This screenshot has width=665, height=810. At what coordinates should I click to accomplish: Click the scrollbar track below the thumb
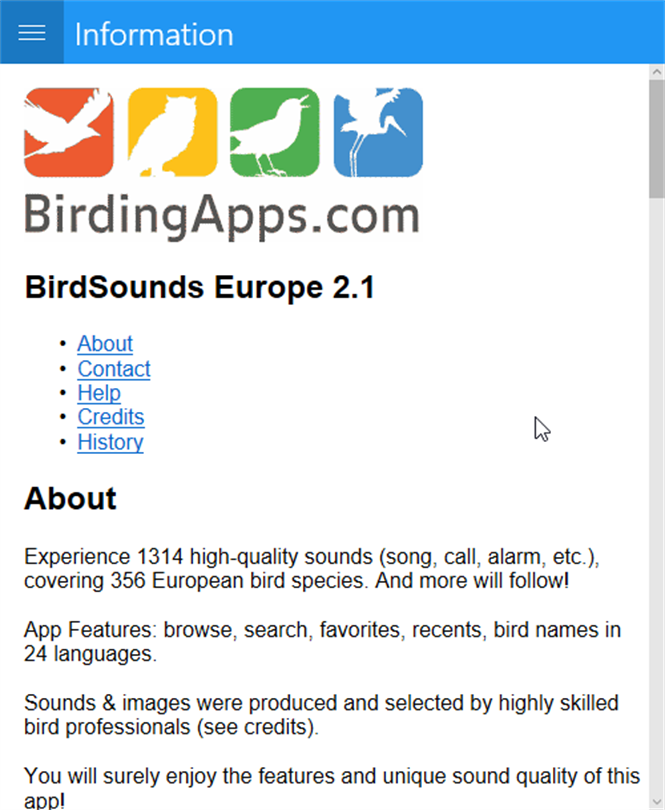coord(656,500)
